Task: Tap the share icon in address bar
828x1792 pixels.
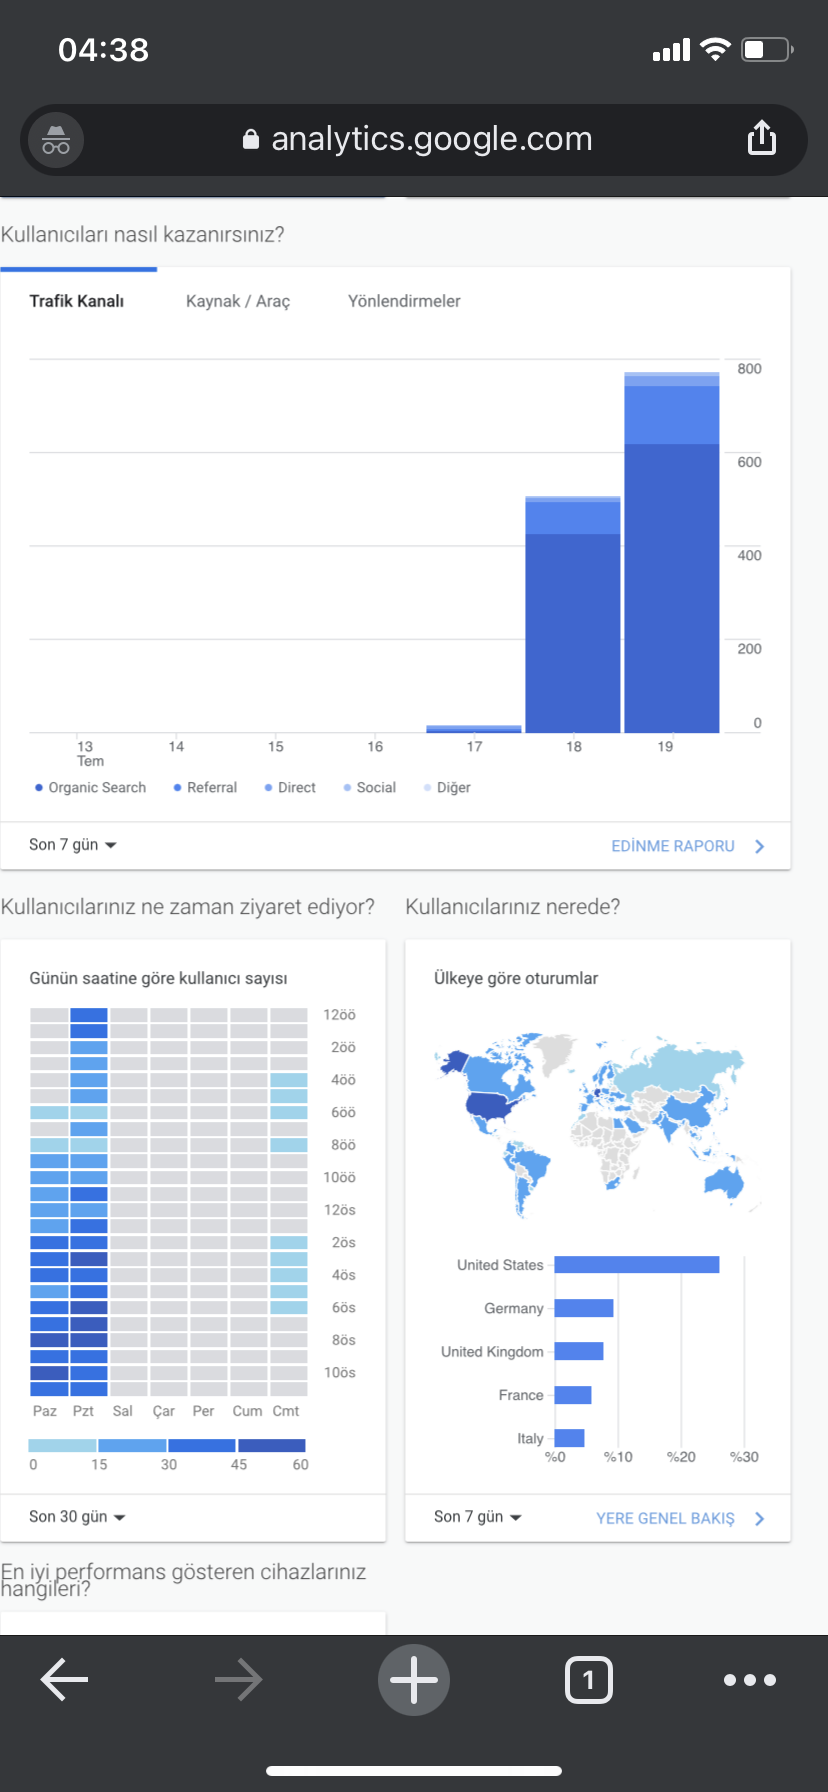Action: pyautogui.click(x=762, y=138)
